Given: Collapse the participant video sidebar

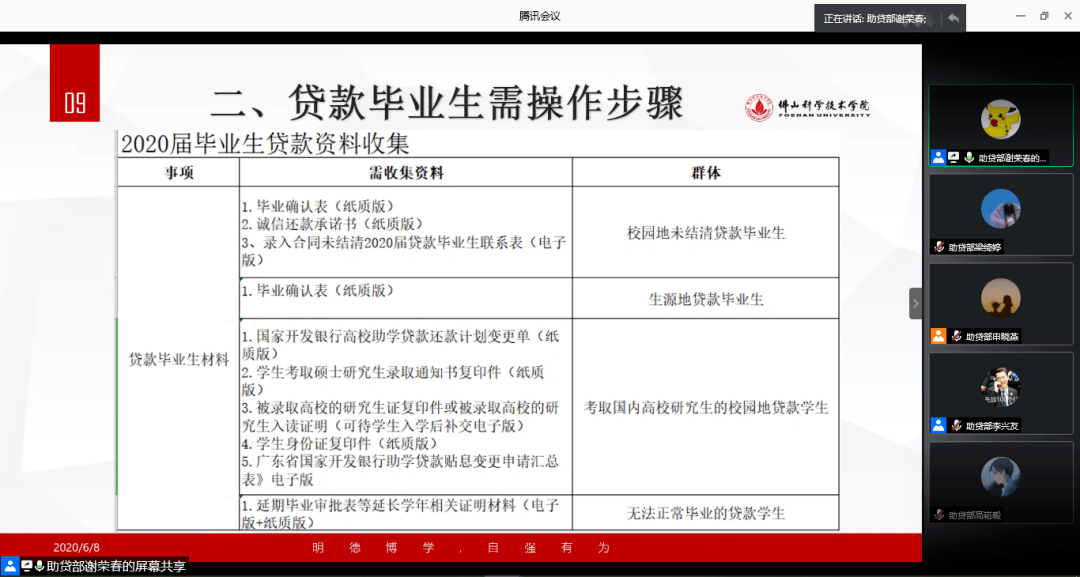Looking at the screenshot, I should 915,303.
